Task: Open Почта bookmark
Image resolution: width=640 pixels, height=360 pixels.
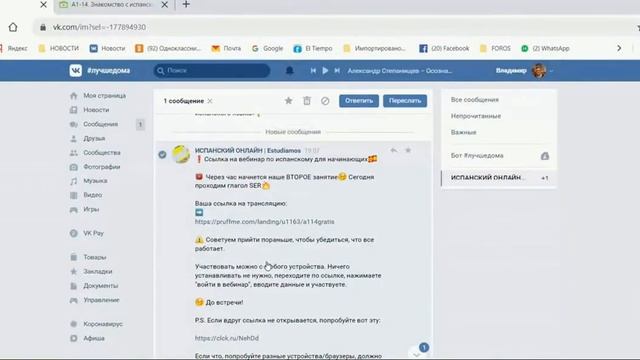Action: click(x=226, y=48)
